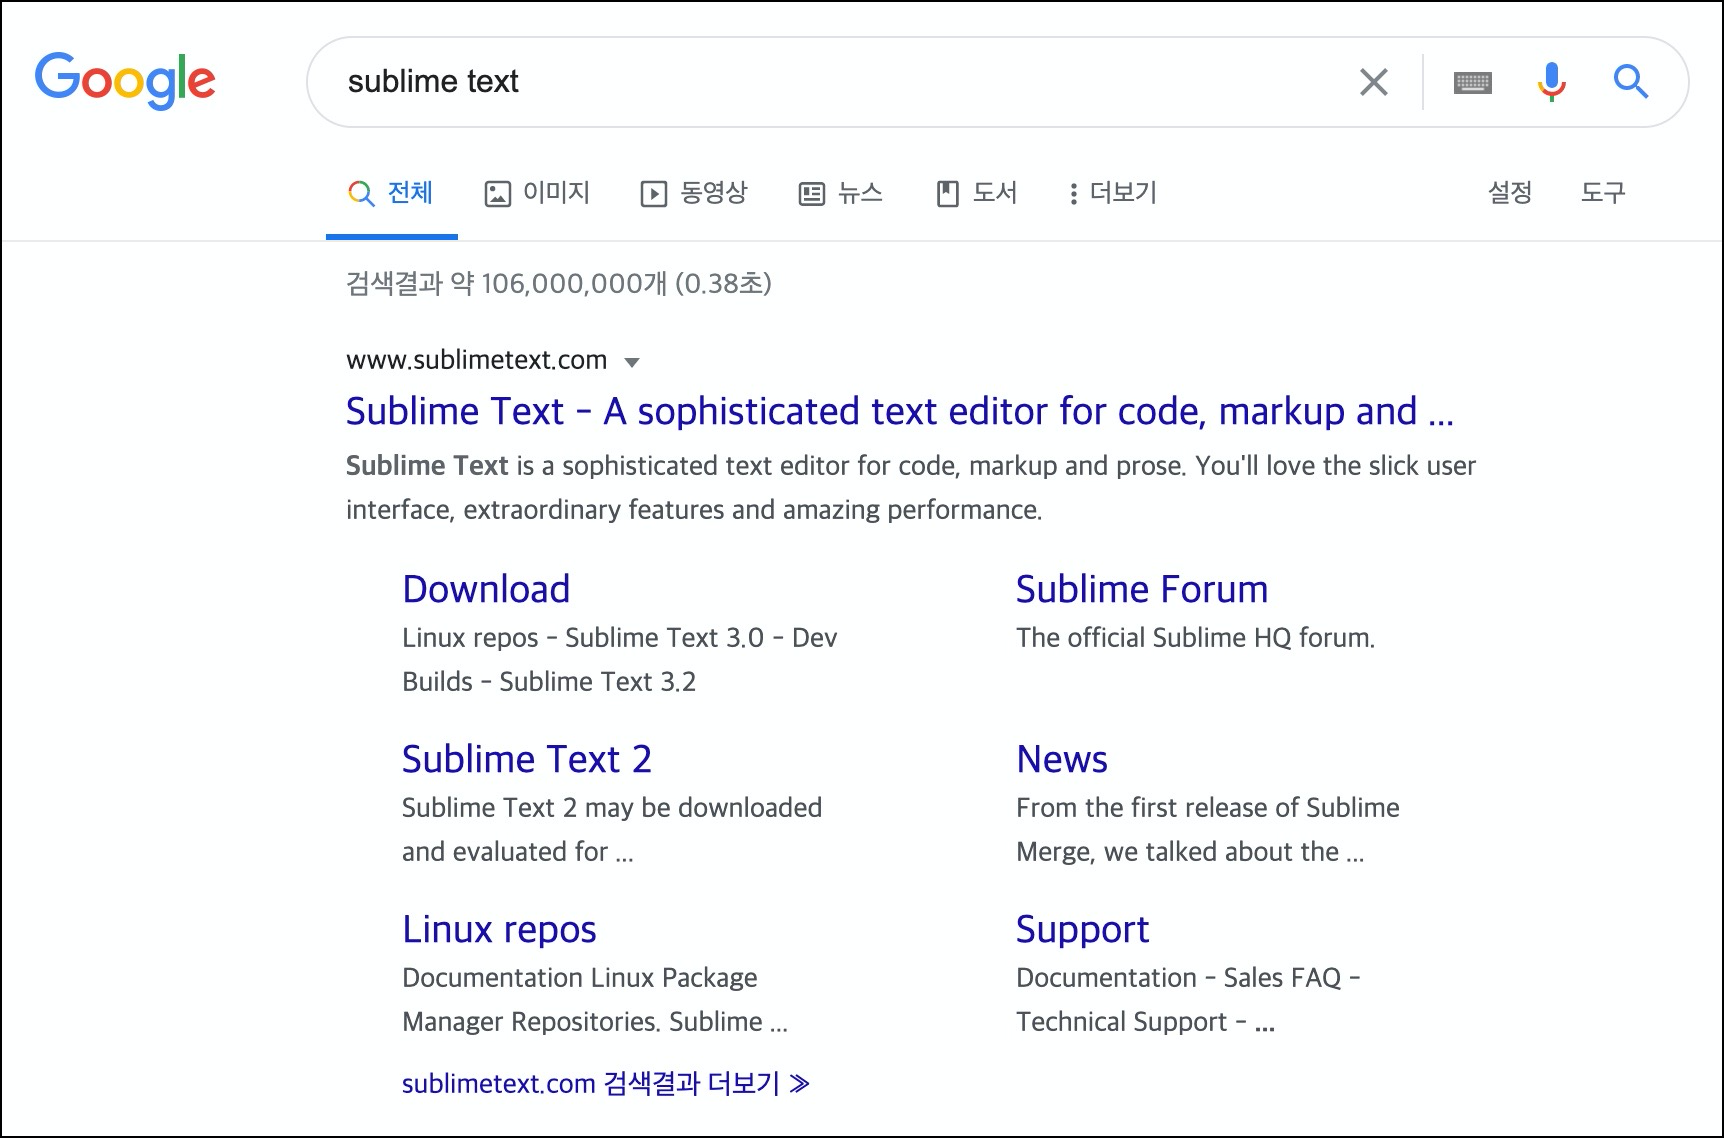
Task: Open the 도서 tab
Action: pos(976,193)
